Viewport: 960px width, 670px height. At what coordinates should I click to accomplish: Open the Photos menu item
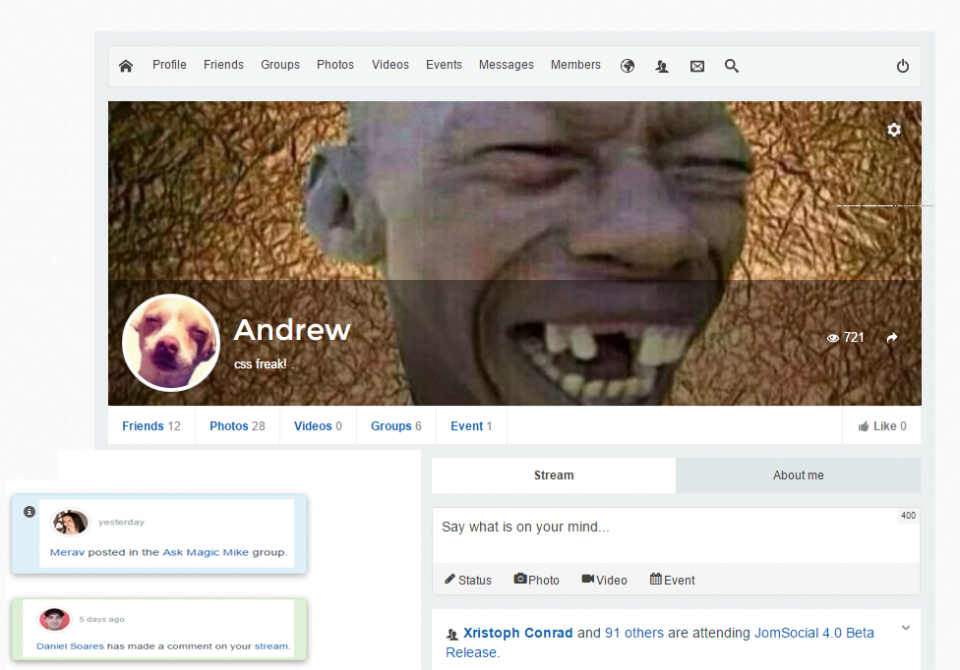335,65
